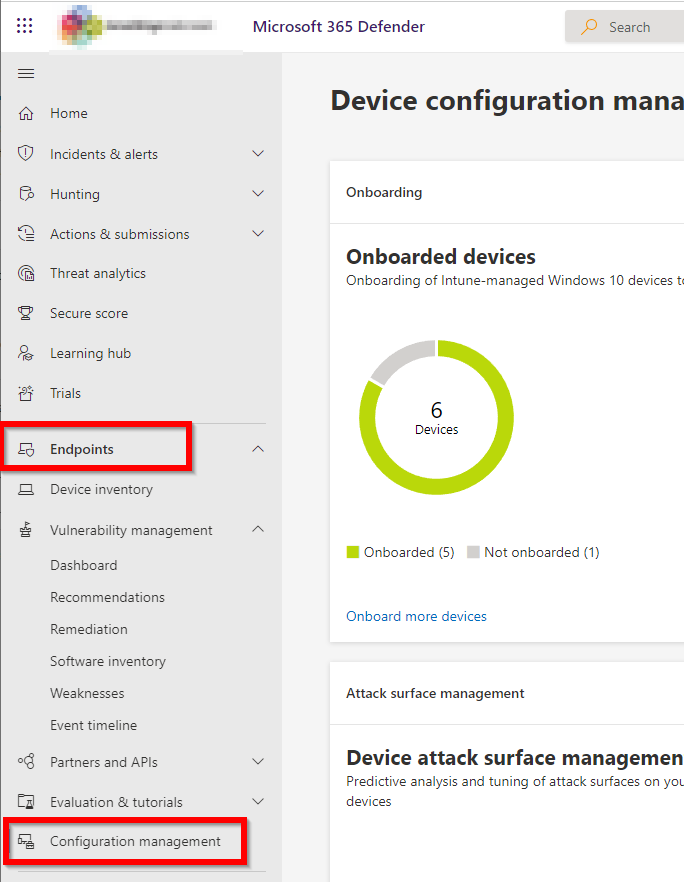684x882 pixels.
Task: Click the Incidents & alerts shield icon
Action: (x=26, y=154)
